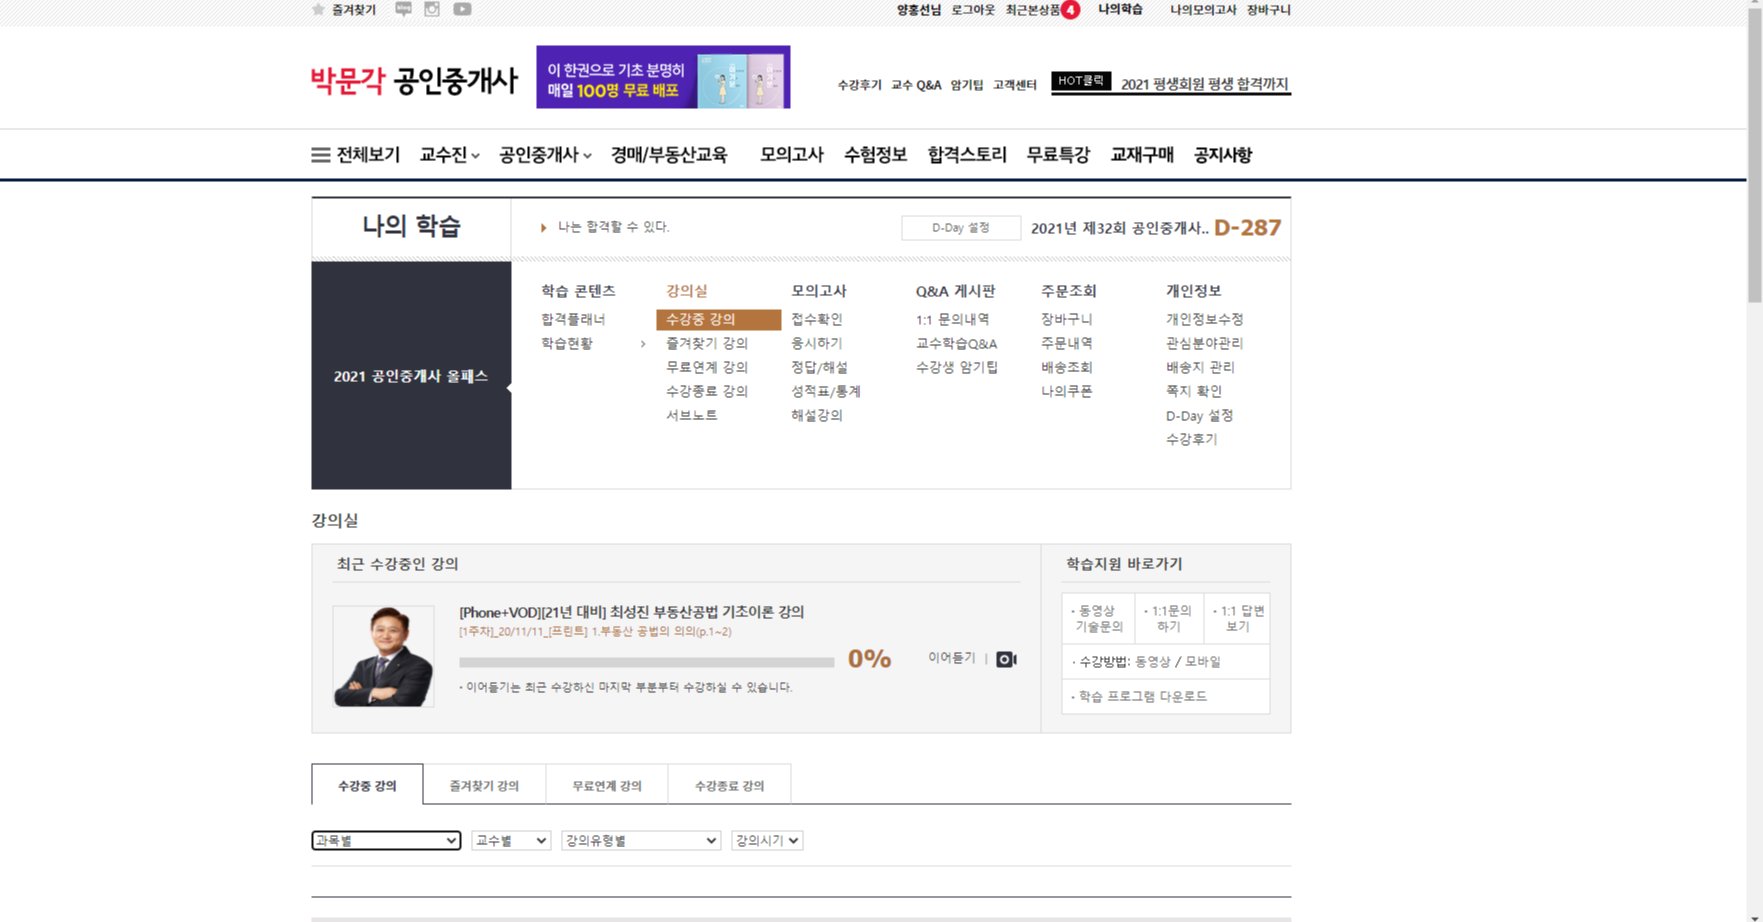Click 1:1 답변 보기 shortcut
This screenshot has height=922, width=1763.
coord(1238,618)
